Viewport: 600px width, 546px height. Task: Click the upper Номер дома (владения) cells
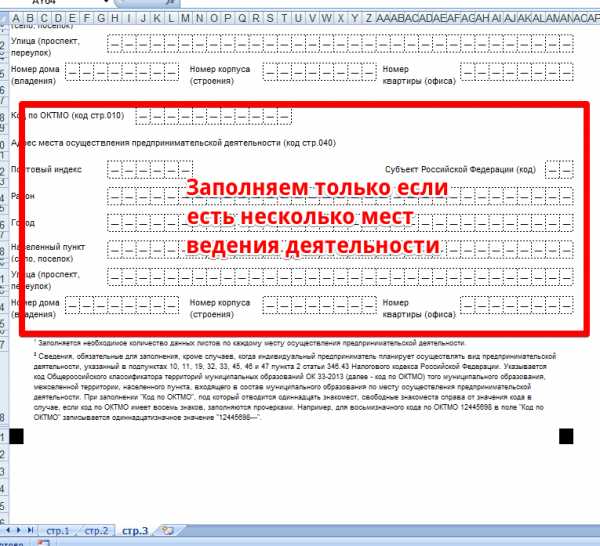[x=122, y=72]
